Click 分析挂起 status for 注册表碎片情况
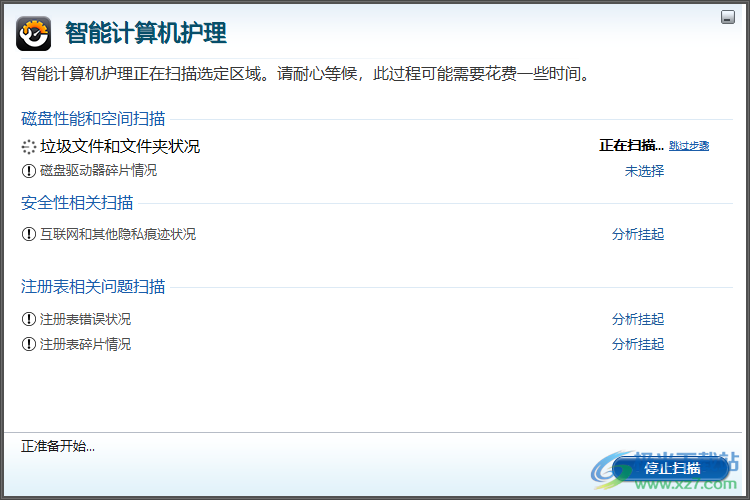Image resolution: width=750 pixels, height=500 pixels. (638, 344)
